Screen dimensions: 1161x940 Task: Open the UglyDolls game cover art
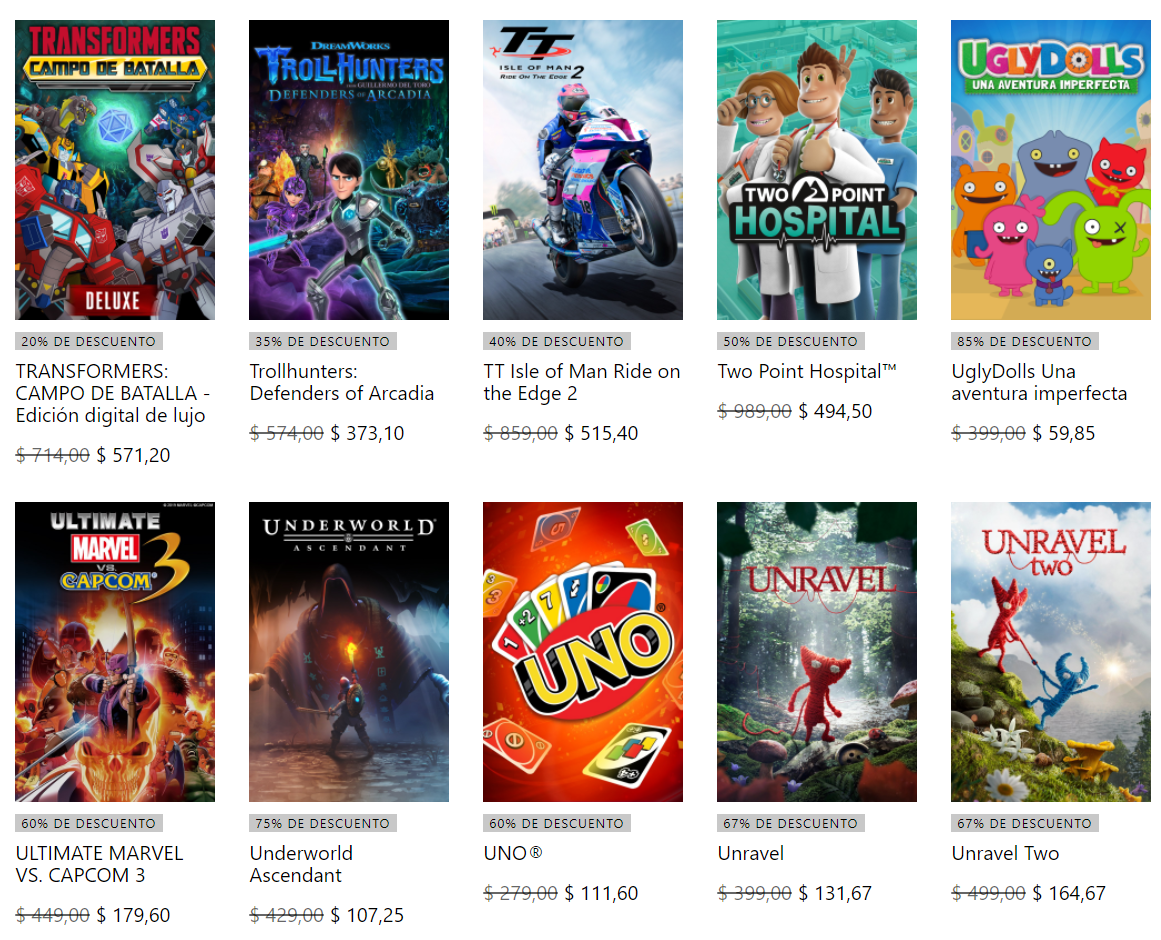point(1051,170)
